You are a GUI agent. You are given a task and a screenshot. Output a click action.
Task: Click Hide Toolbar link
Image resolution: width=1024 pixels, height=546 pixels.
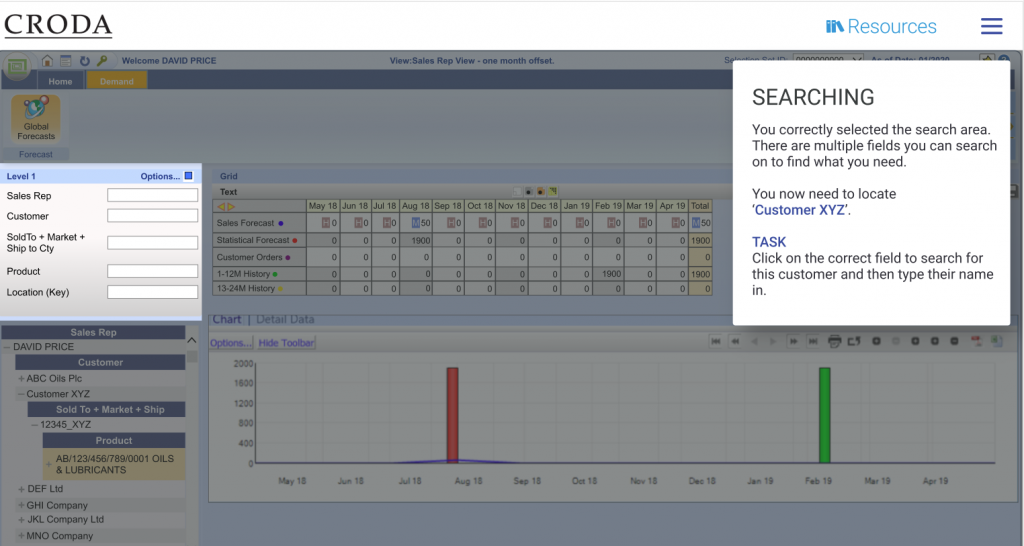(x=286, y=343)
